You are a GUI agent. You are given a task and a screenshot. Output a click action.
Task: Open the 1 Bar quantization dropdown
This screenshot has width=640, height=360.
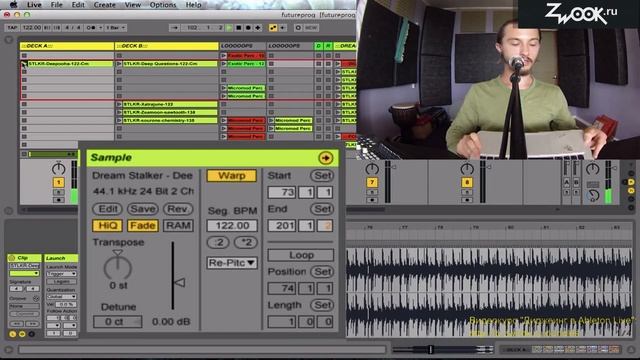click(116, 28)
